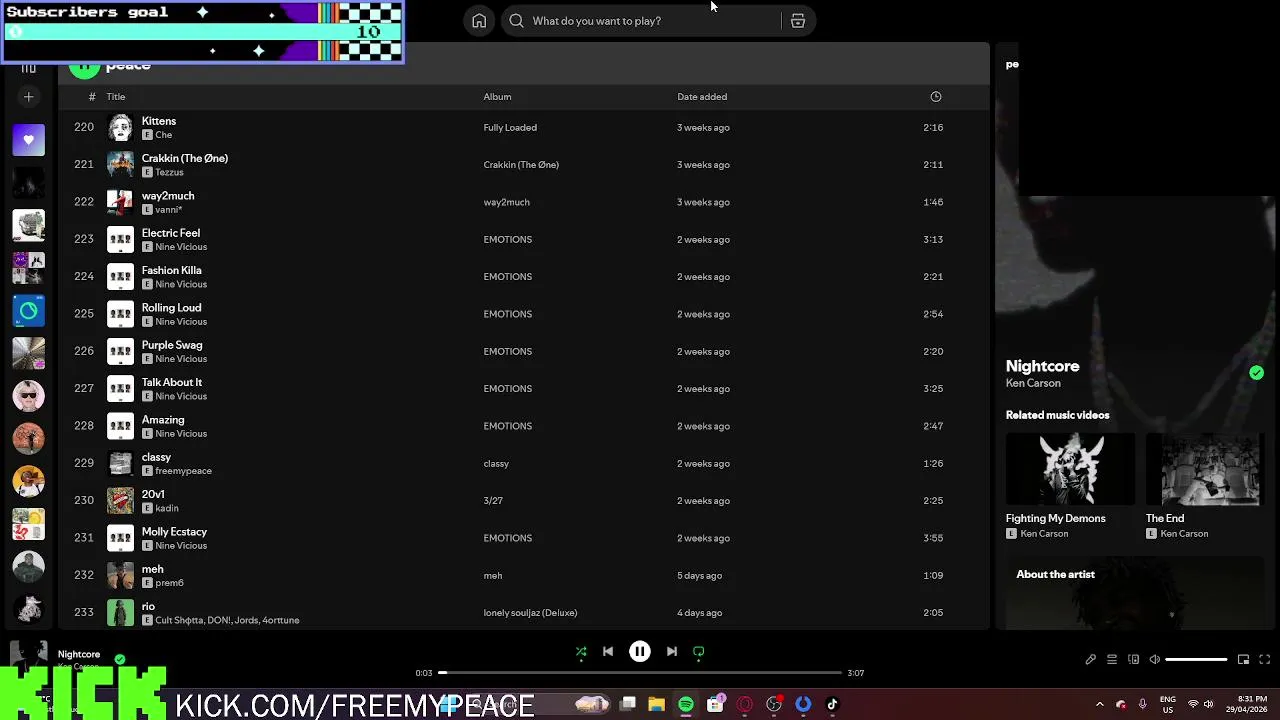Select track Rolling Loud

tap(524, 314)
